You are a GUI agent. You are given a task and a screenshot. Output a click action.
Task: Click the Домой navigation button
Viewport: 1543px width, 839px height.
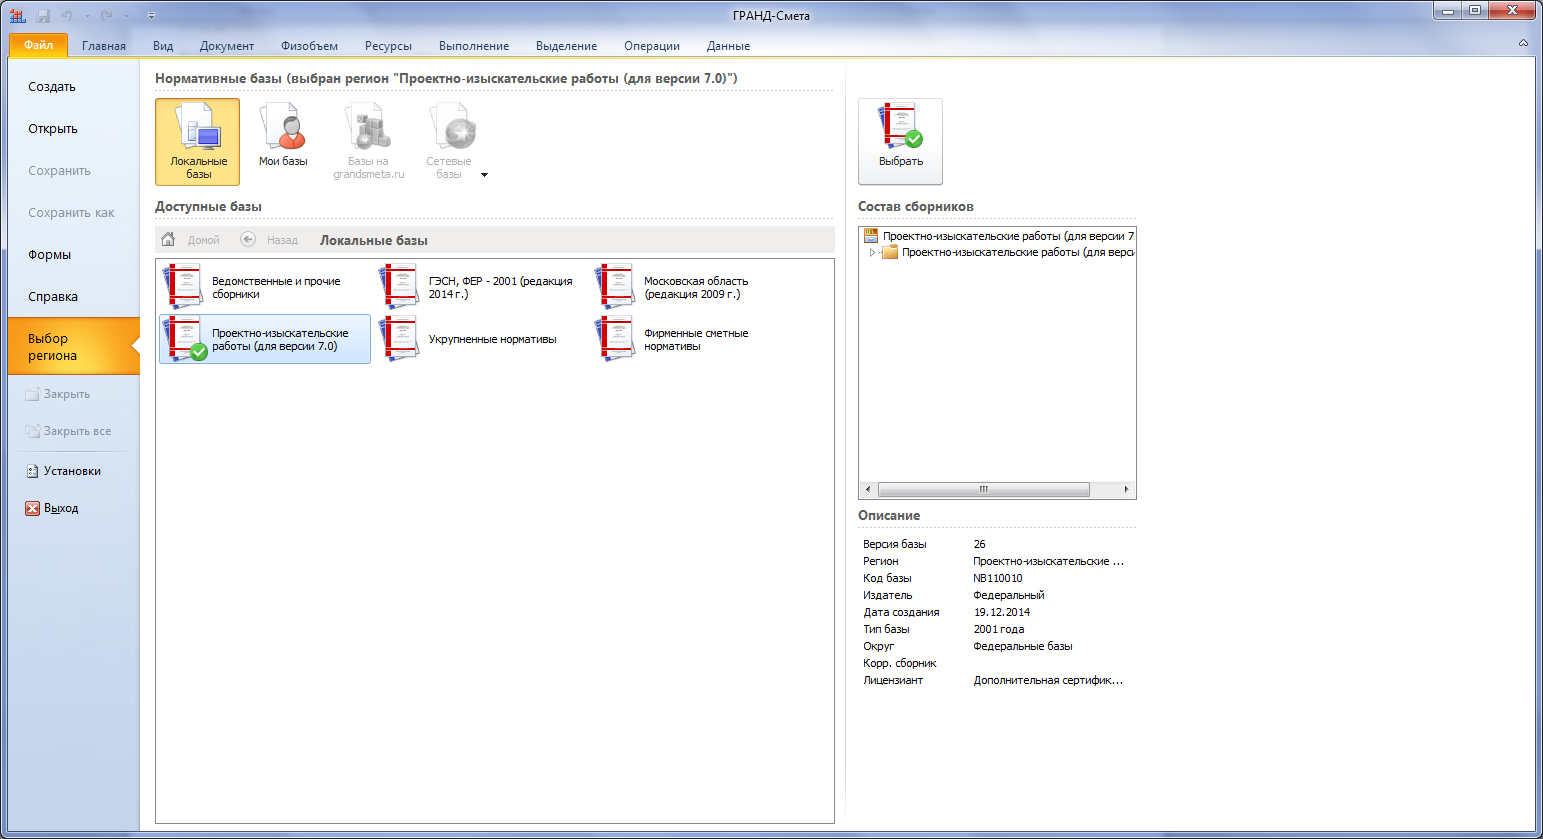click(x=190, y=240)
